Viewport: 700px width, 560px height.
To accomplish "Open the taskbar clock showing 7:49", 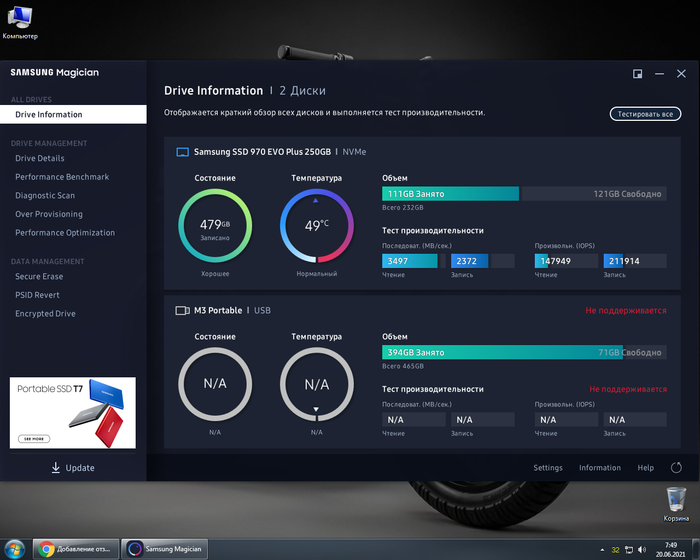I will click(670, 550).
